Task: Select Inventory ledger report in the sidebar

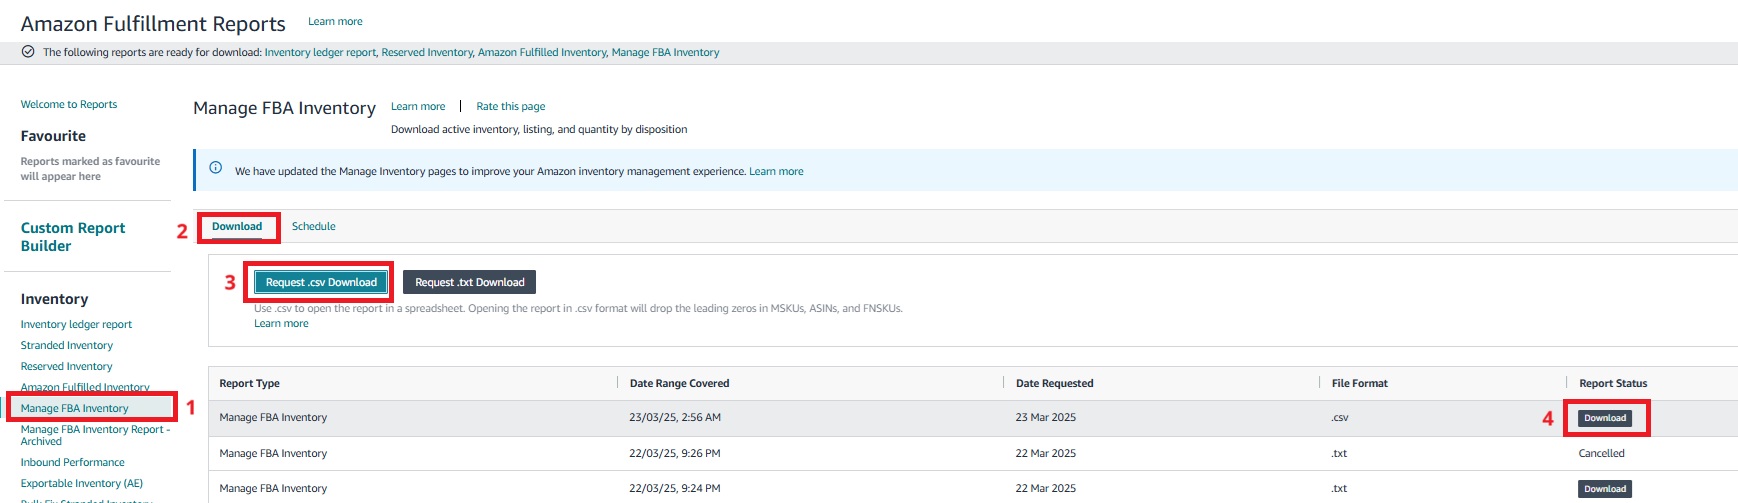Action: [76, 325]
